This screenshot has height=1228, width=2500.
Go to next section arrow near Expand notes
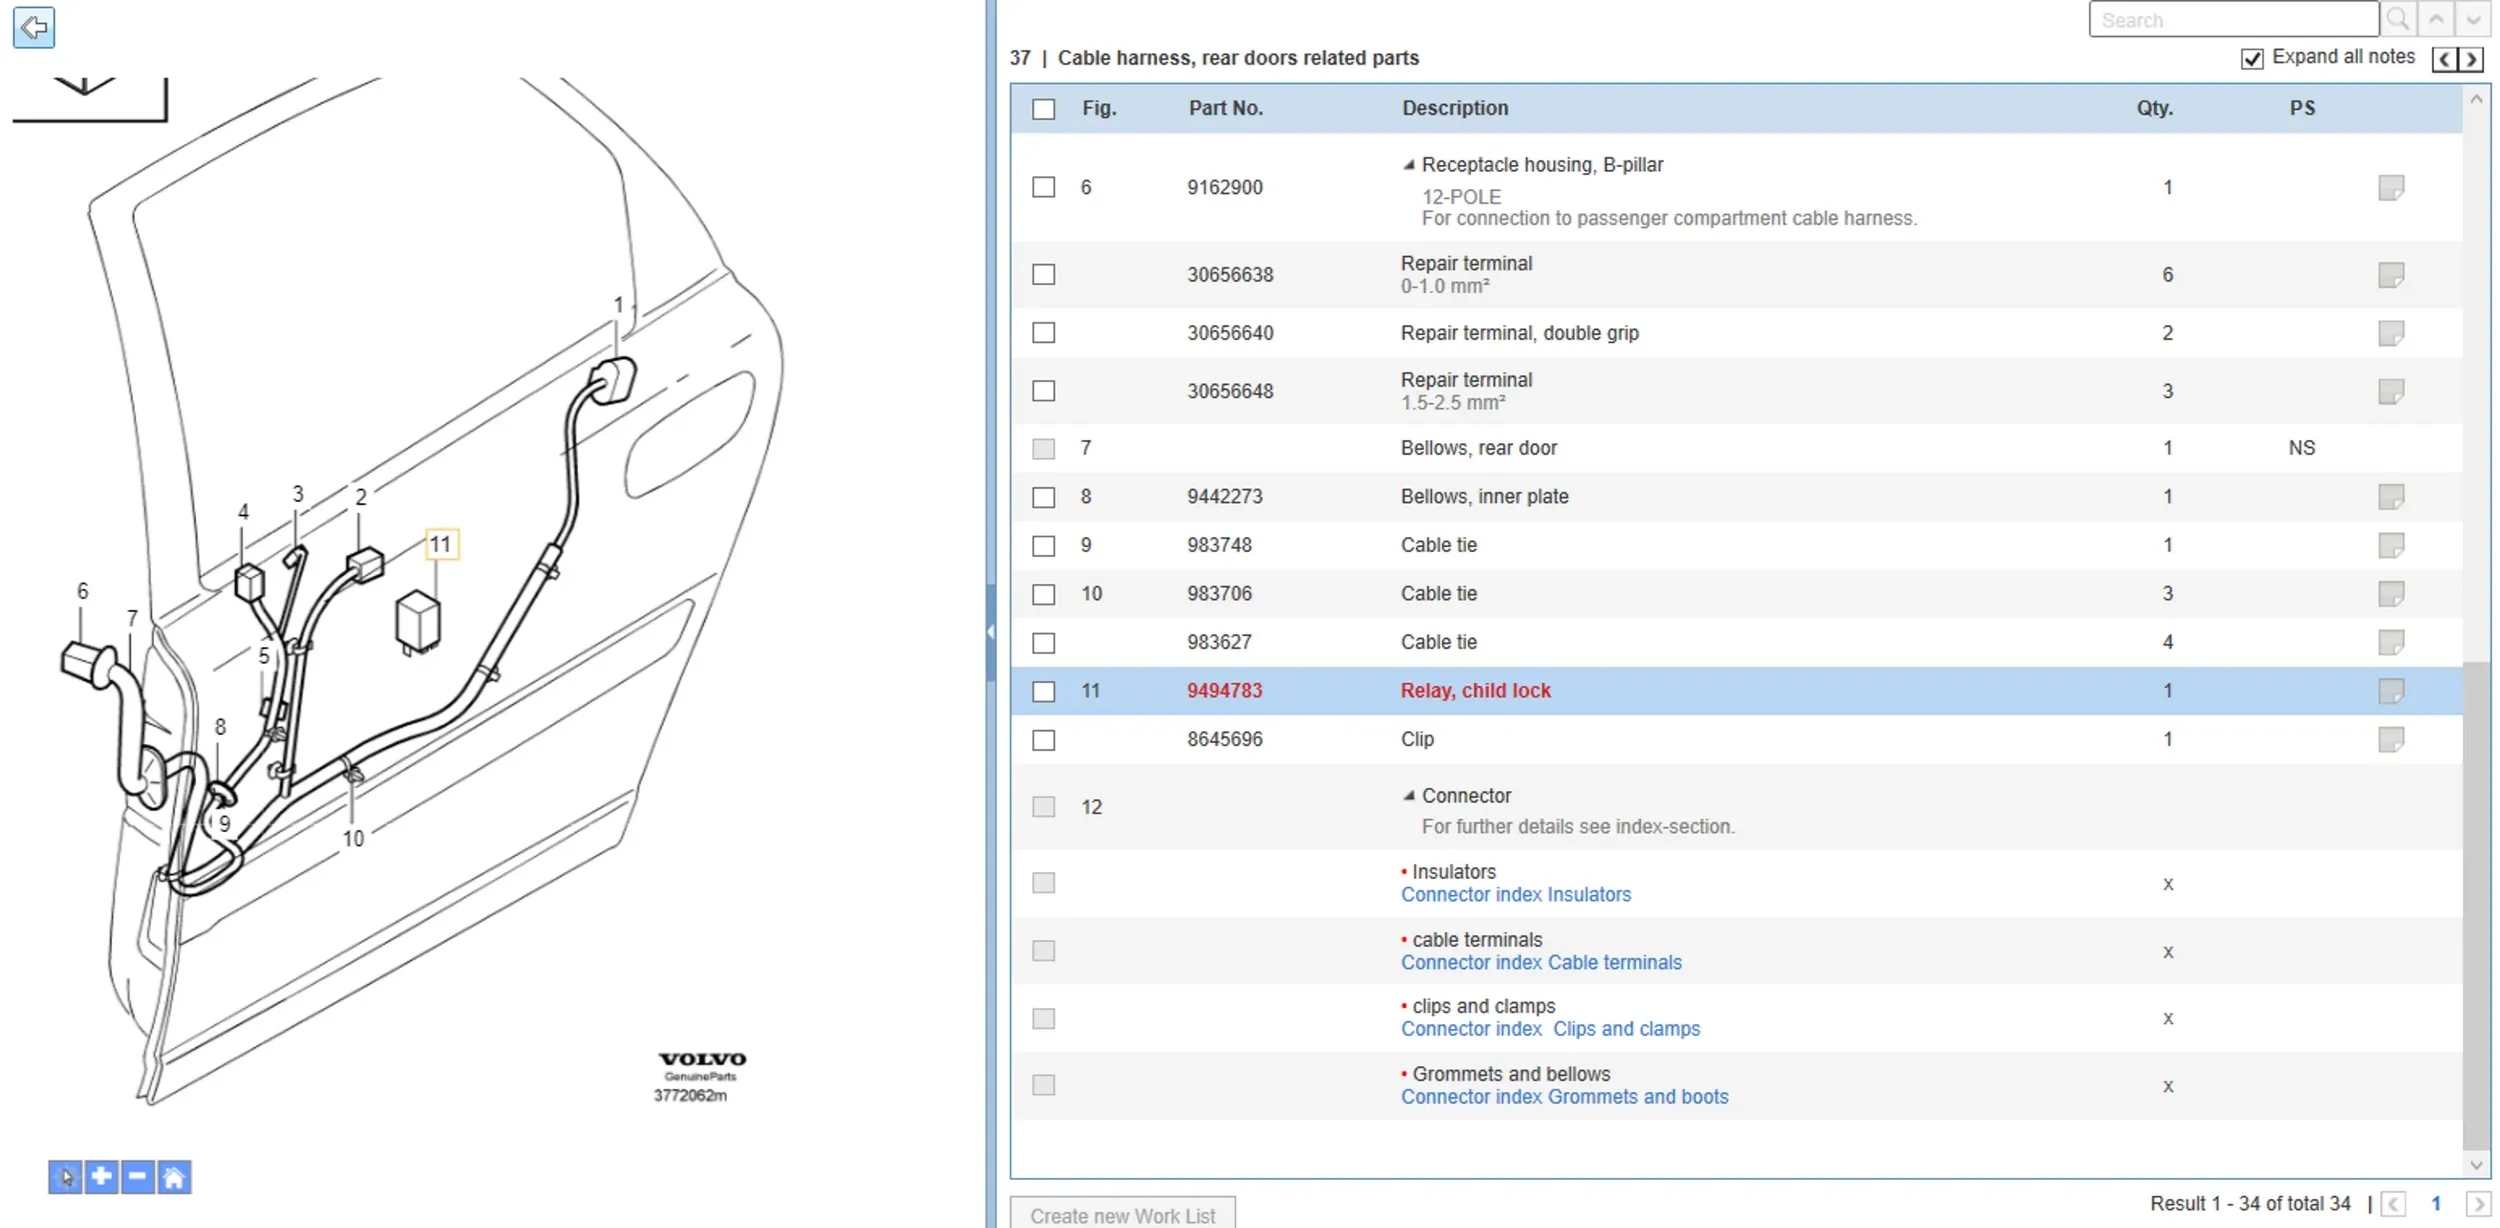(x=2471, y=59)
